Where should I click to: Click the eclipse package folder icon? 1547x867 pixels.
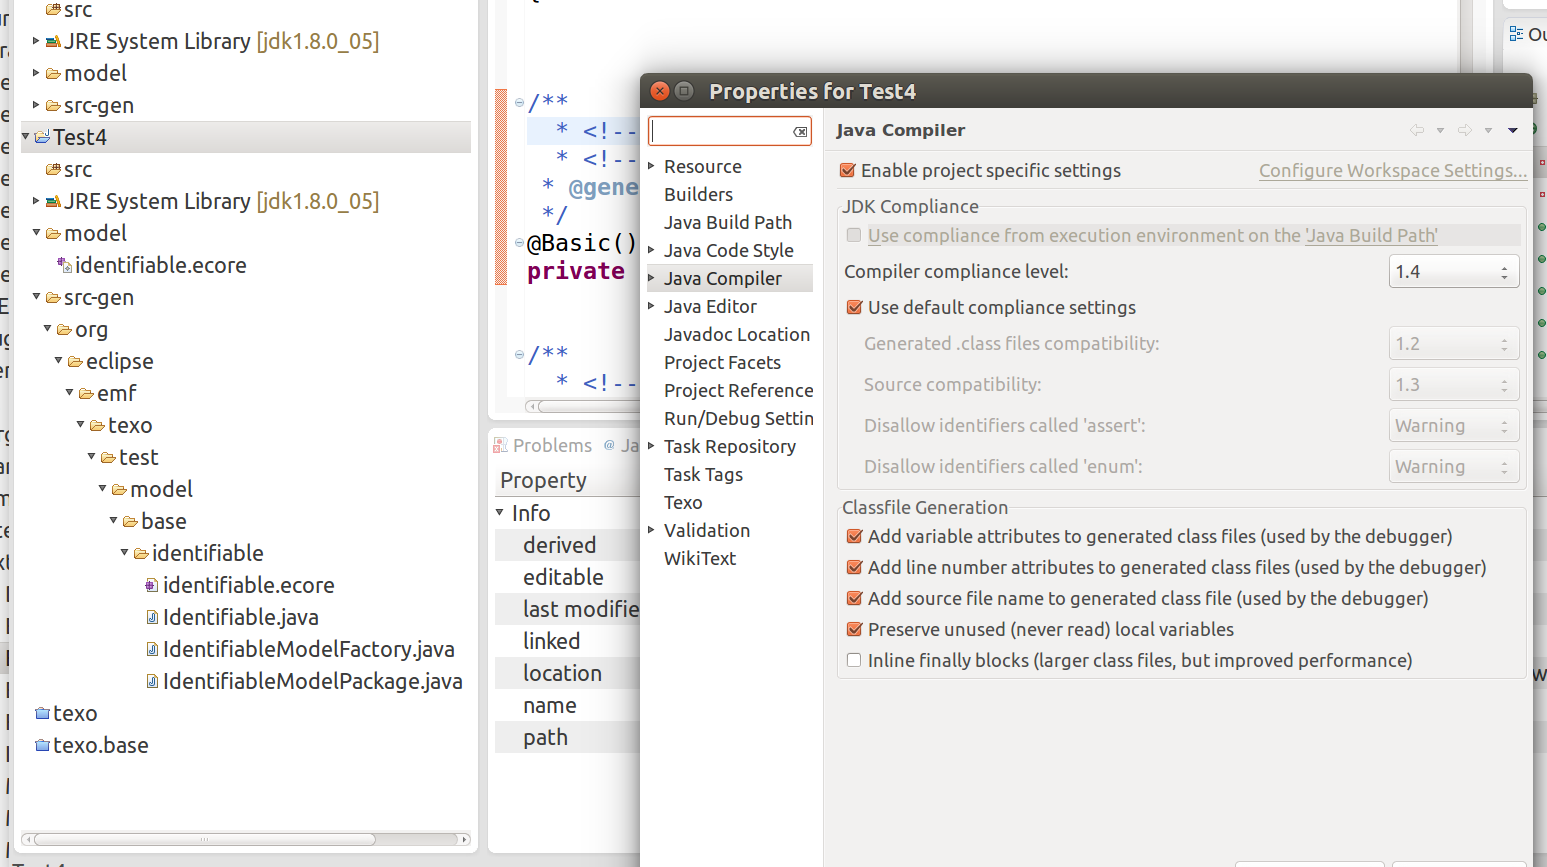click(x=75, y=361)
